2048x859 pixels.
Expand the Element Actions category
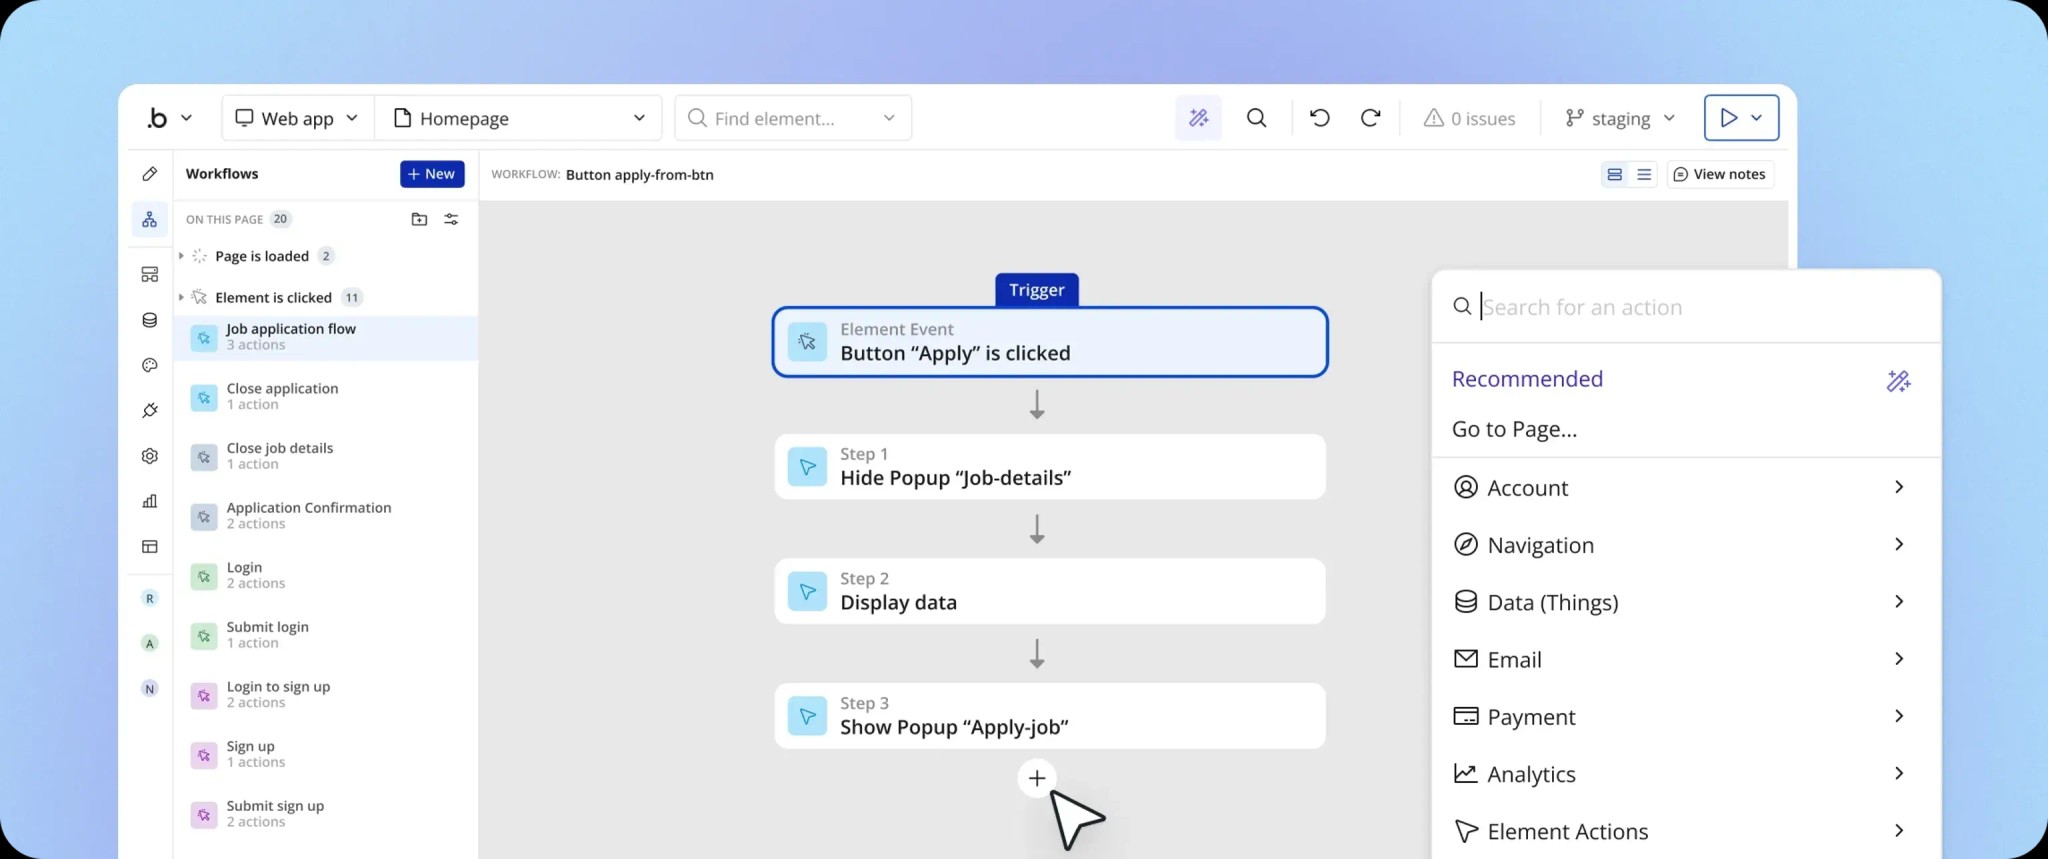1686,831
